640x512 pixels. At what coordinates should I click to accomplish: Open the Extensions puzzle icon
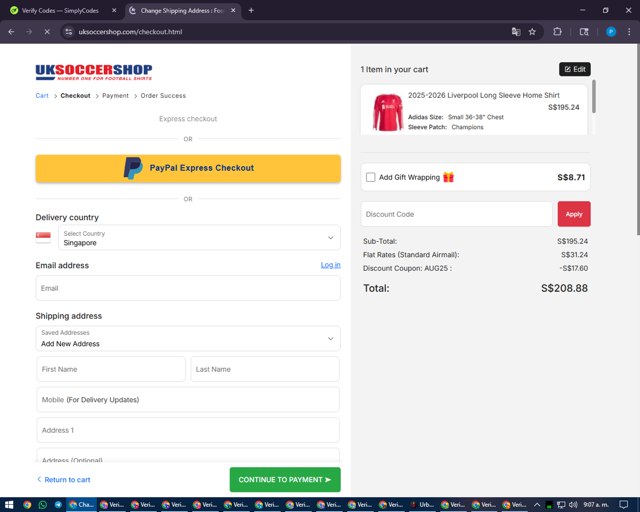557,31
